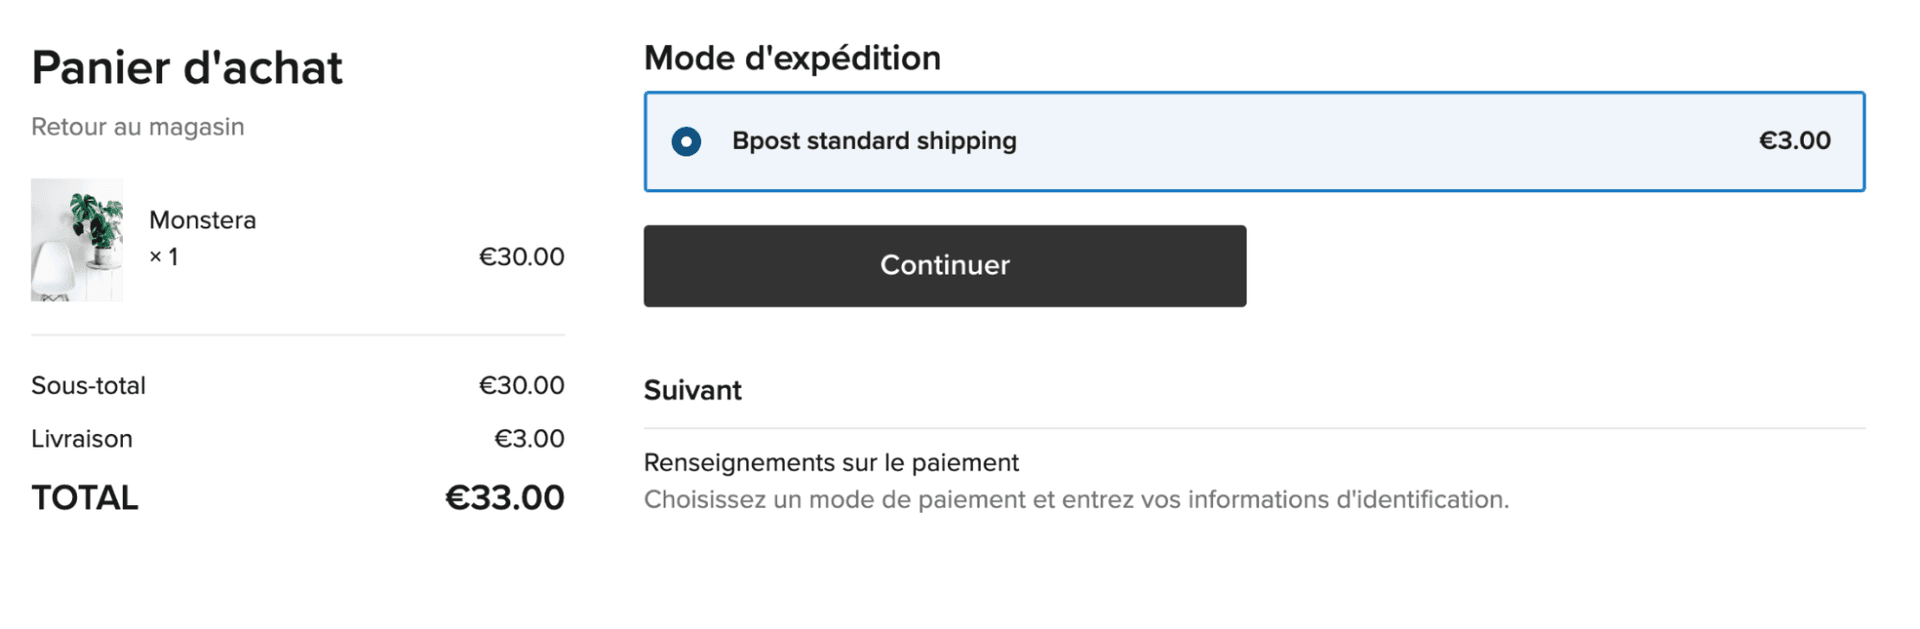Click the Bpost standard shipping label

[873, 141]
